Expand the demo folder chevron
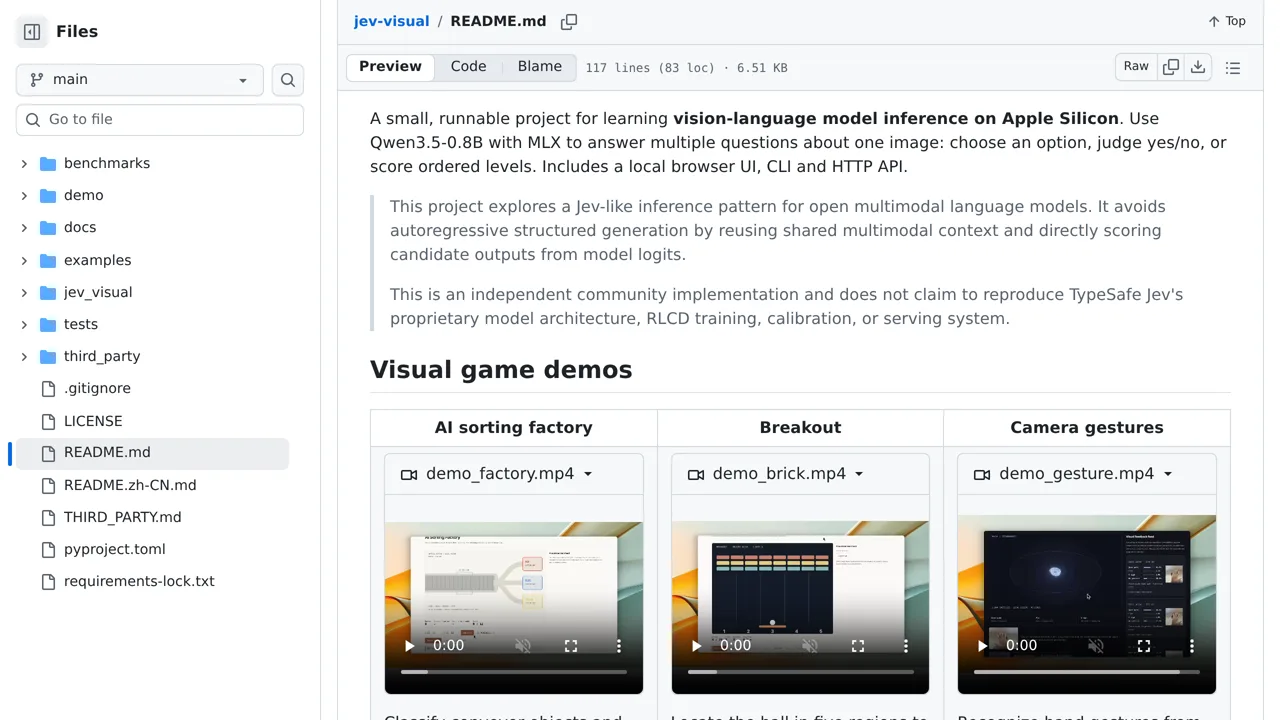The width and height of the screenshot is (1280, 720). click(x=24, y=195)
